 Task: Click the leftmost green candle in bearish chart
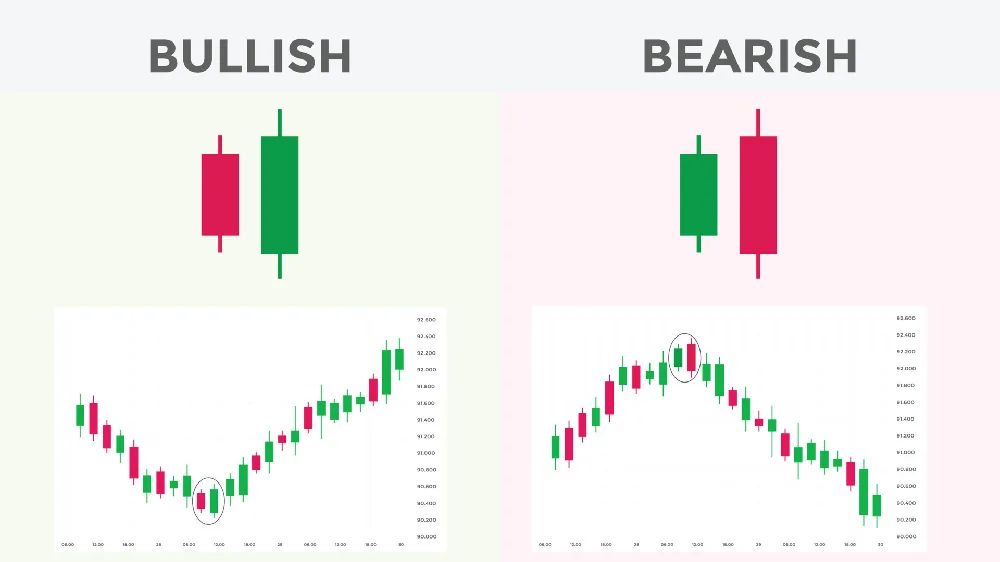tap(555, 447)
